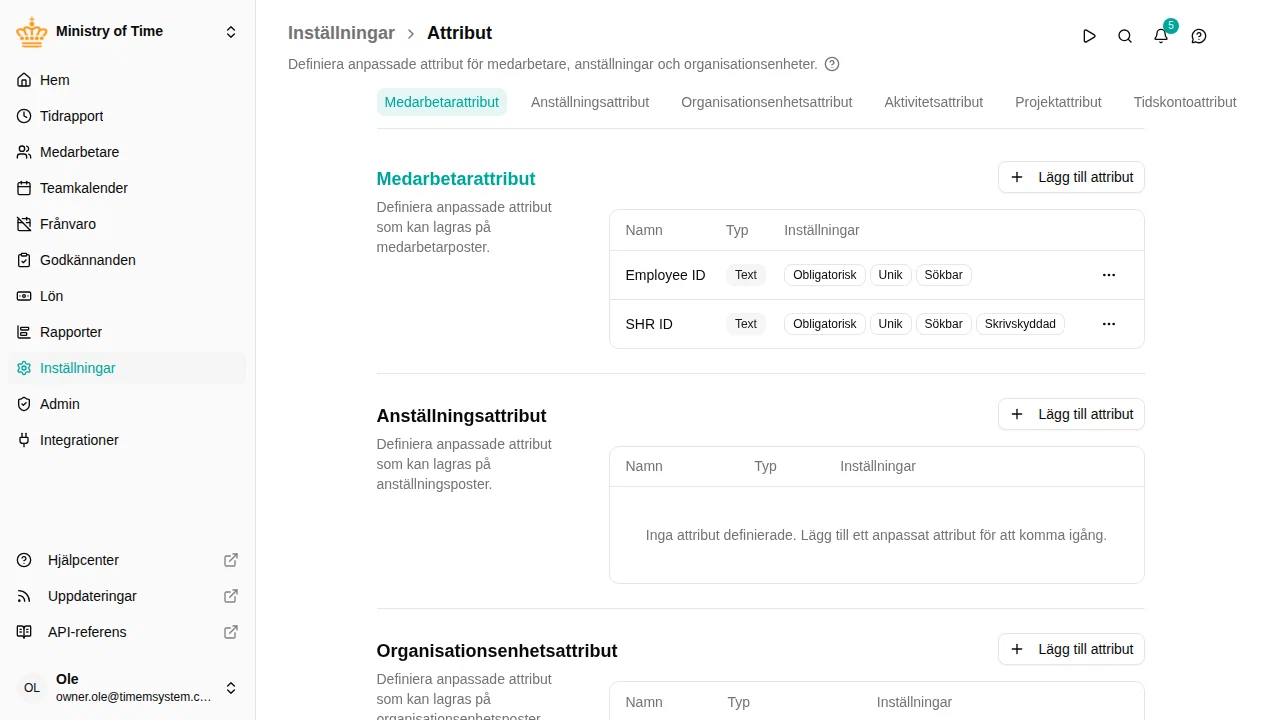This screenshot has width=1280, height=720.
Task: Switch to the Anställningsattribut tab
Action: 590,102
